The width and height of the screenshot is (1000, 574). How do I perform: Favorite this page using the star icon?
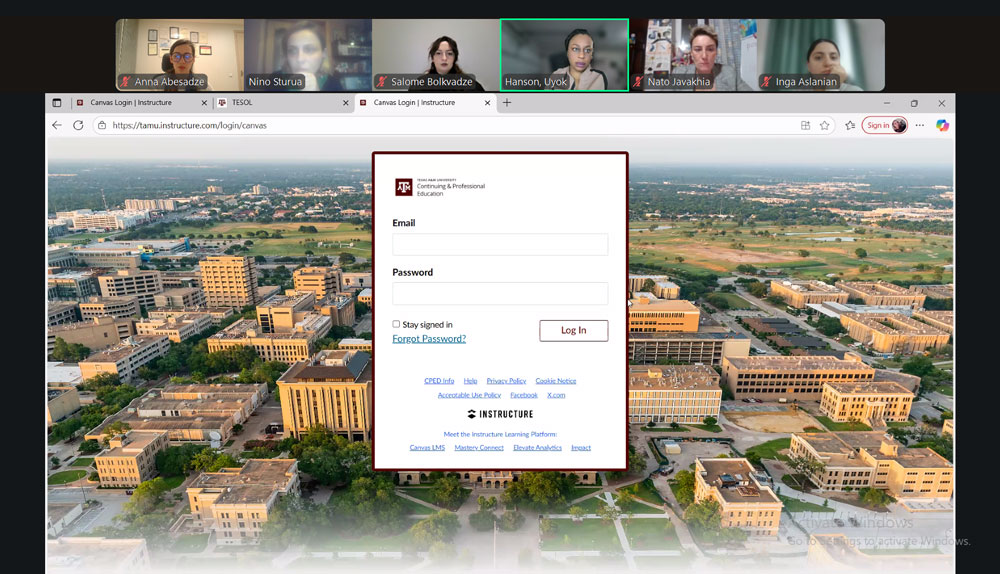[x=825, y=125]
